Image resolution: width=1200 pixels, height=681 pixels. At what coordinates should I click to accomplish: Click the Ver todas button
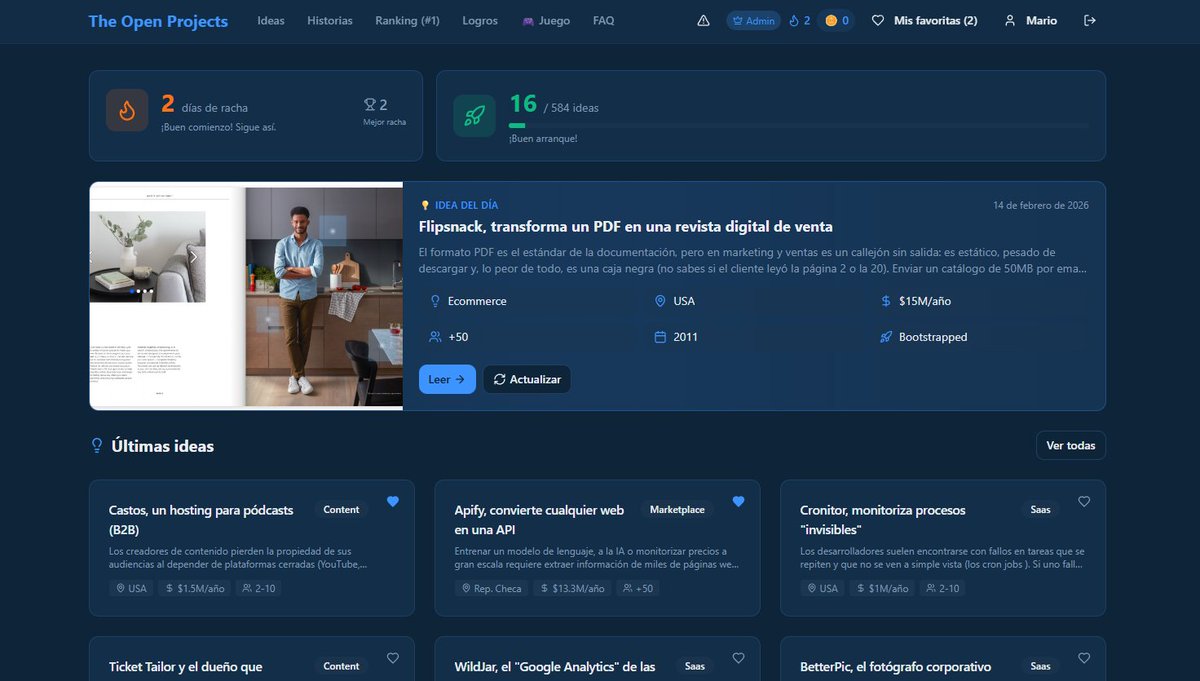pyautogui.click(x=1071, y=446)
